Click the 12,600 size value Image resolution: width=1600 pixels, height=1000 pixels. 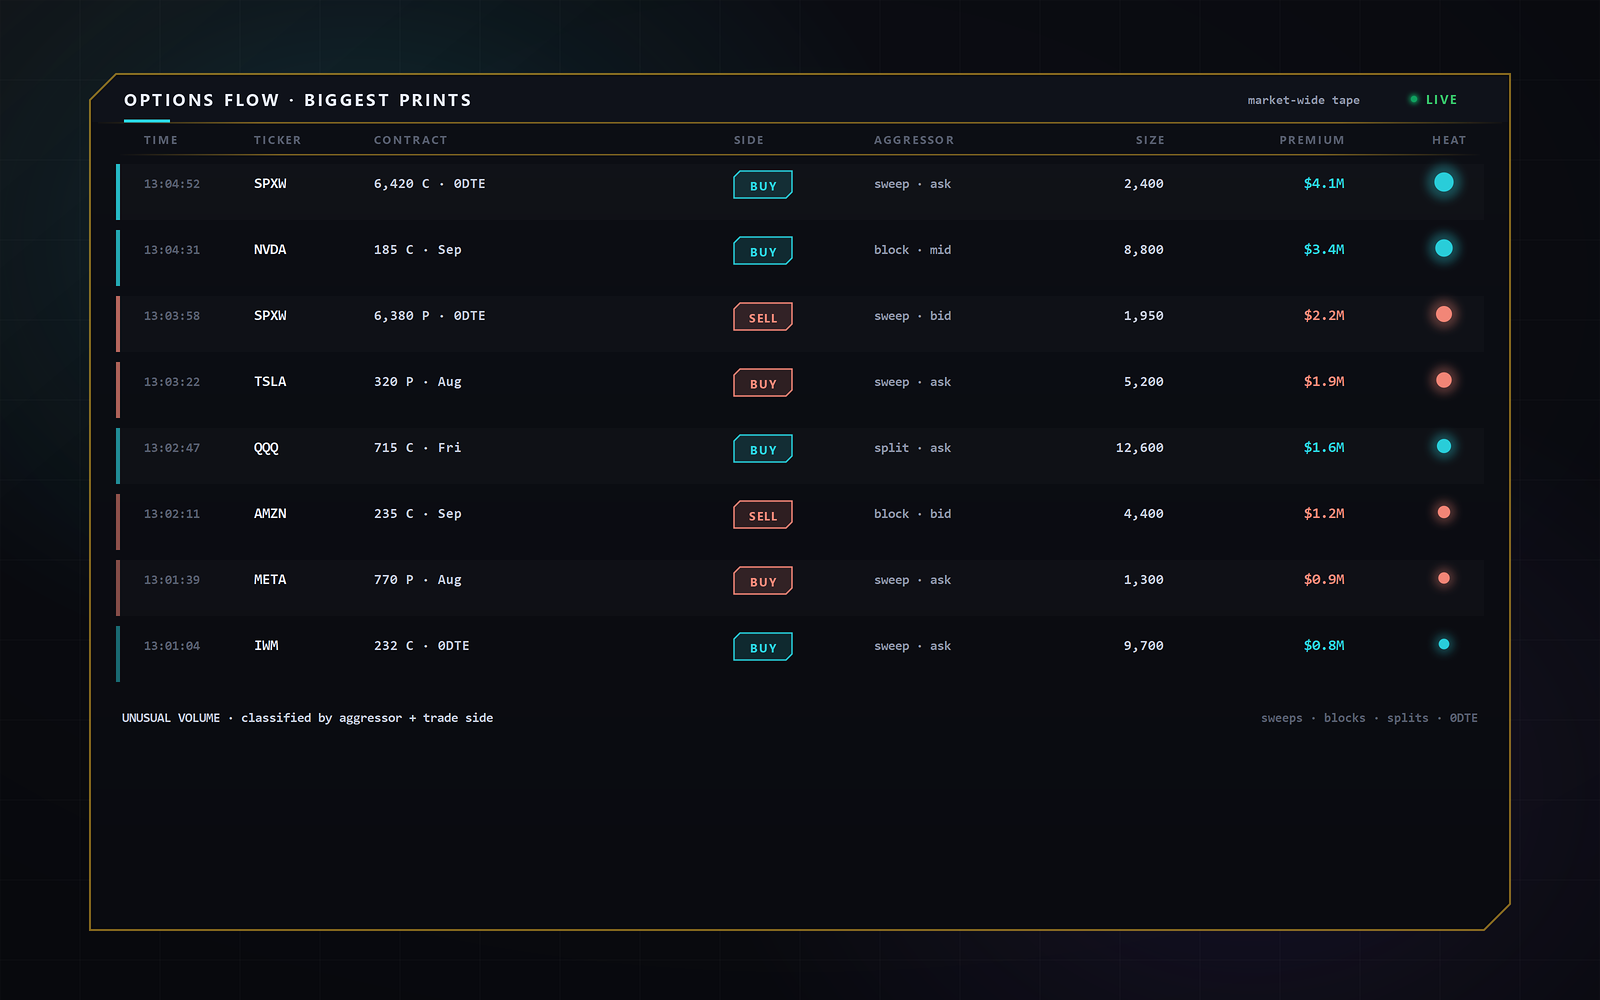[x=1140, y=448]
